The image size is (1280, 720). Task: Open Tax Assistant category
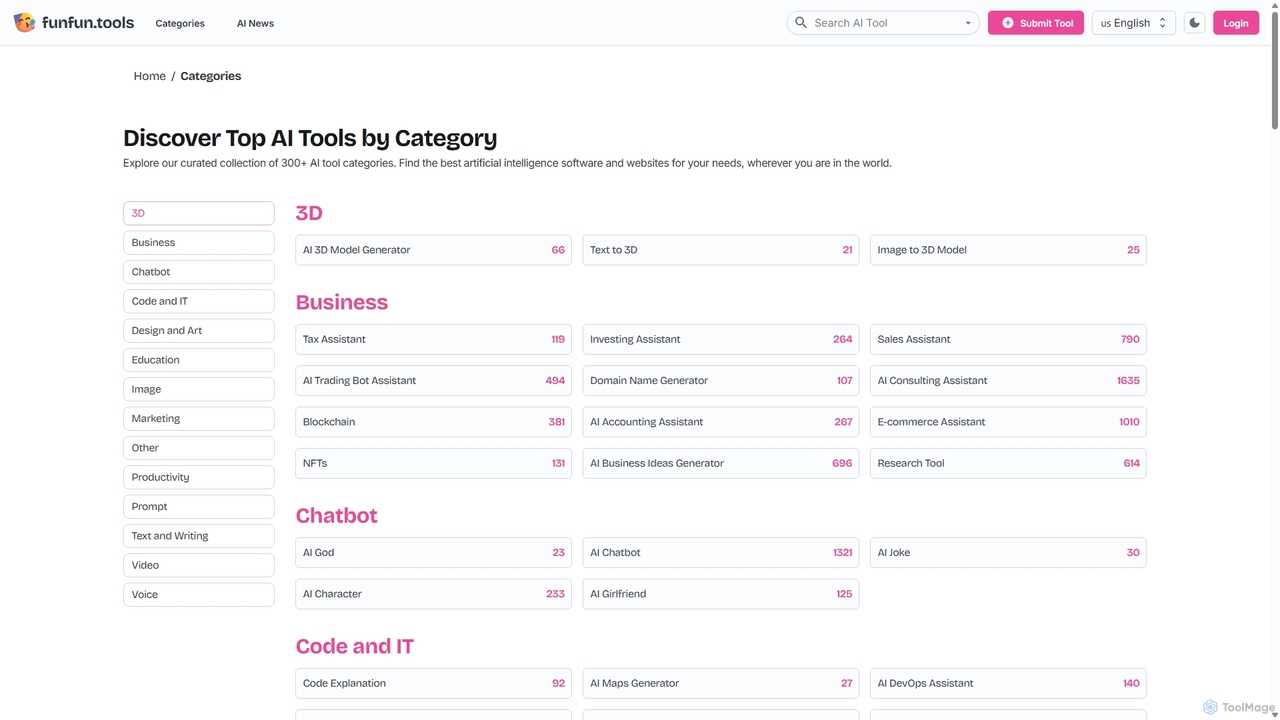(x=433, y=339)
